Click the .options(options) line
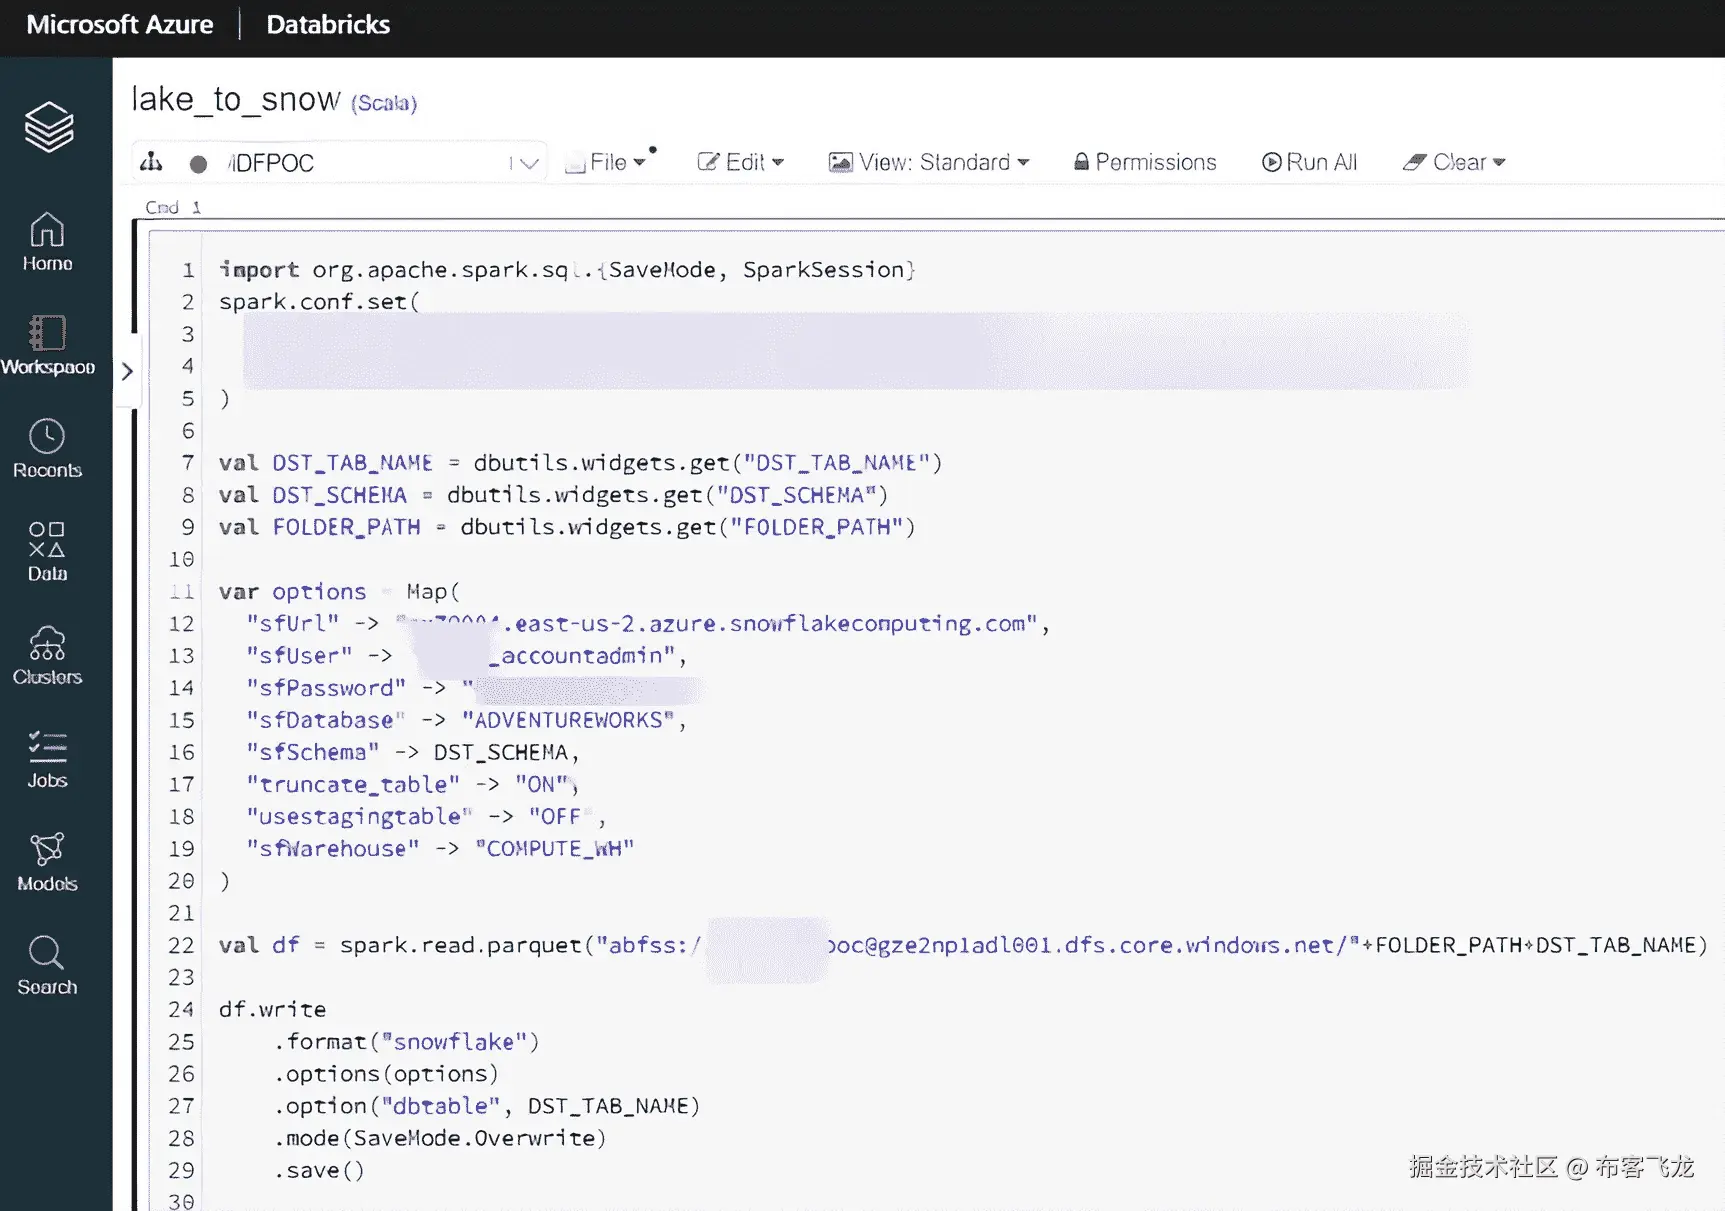Image resolution: width=1725 pixels, height=1211 pixels. click(x=386, y=1074)
